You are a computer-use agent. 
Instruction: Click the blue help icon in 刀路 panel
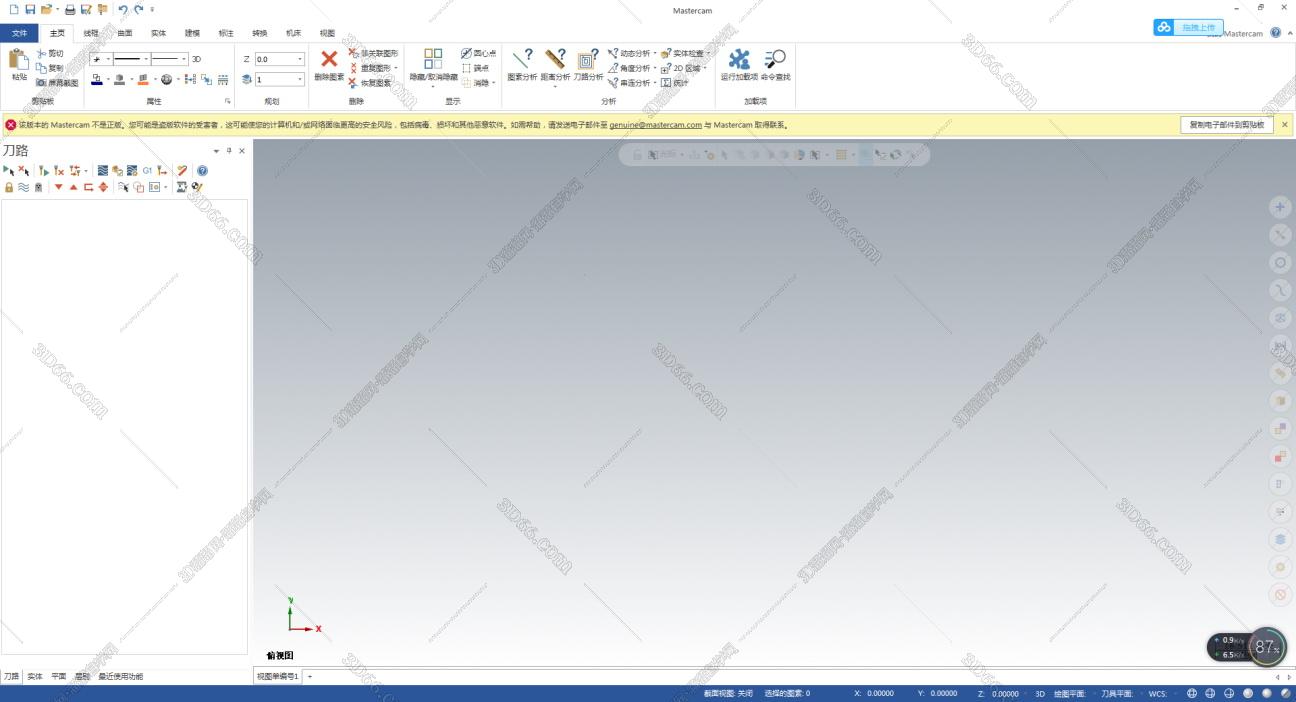tap(202, 171)
